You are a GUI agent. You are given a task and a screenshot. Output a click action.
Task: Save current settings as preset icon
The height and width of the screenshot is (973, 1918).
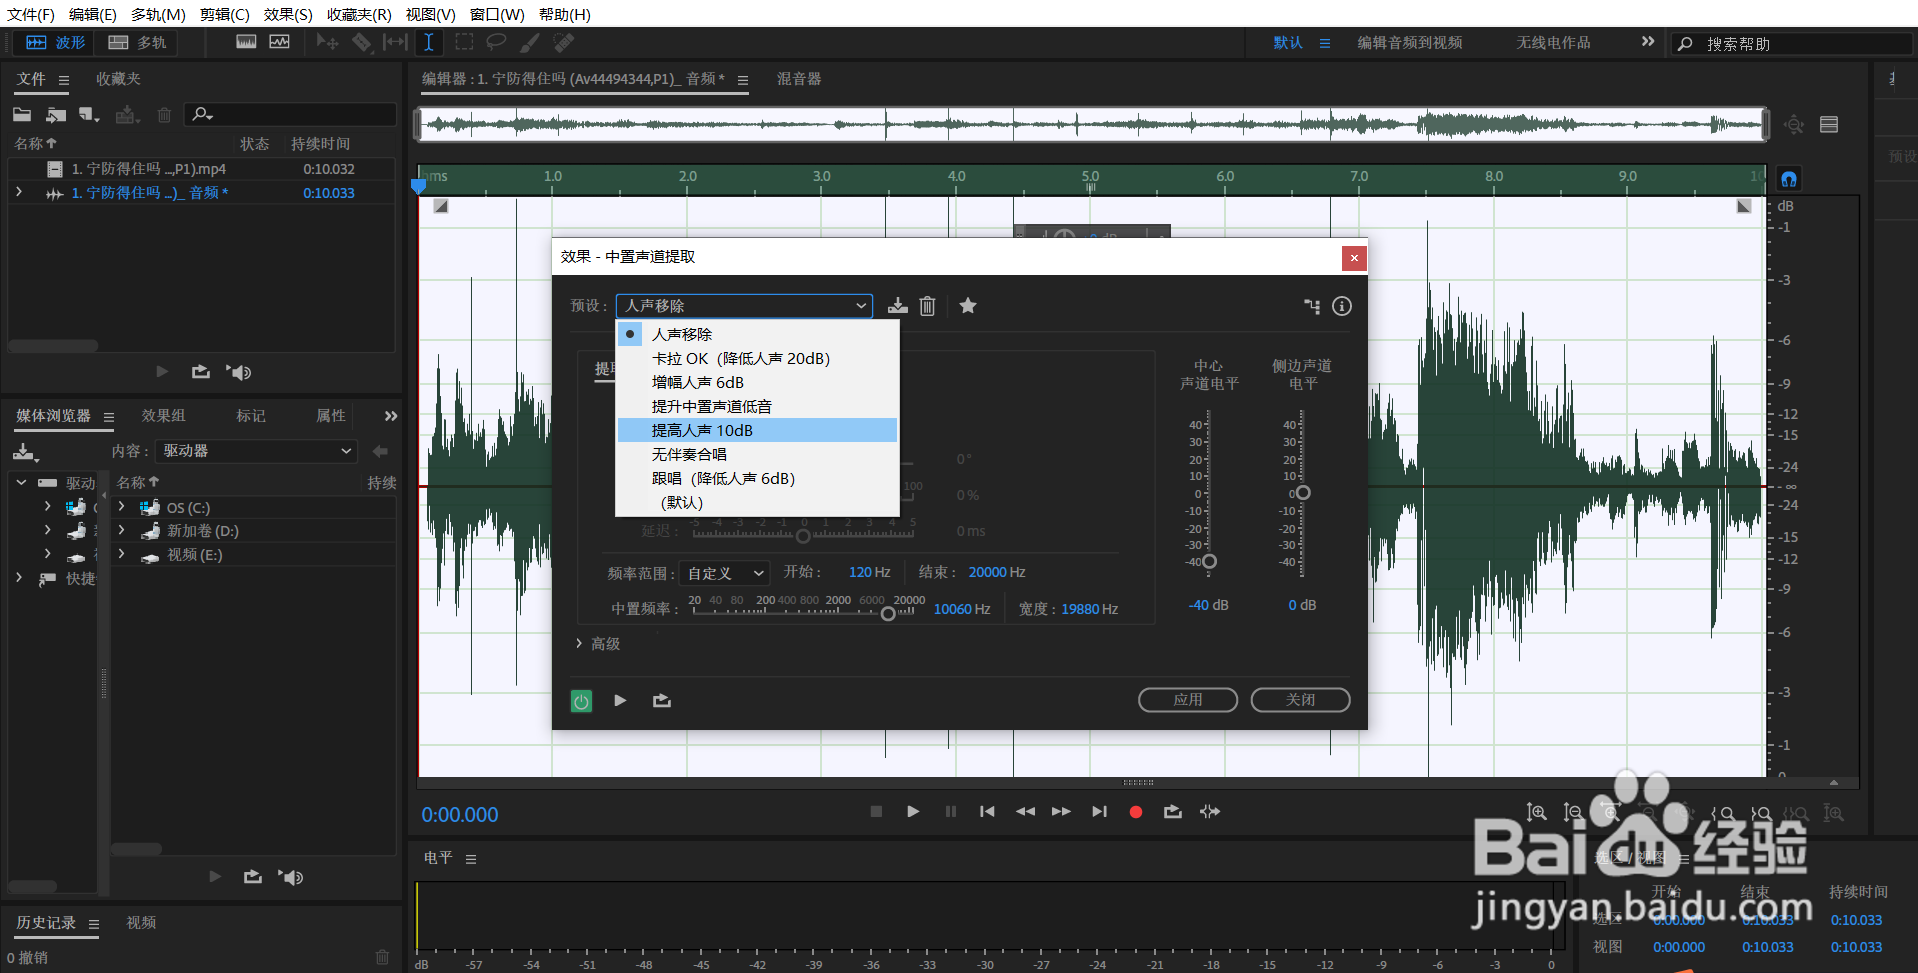pyautogui.click(x=897, y=306)
